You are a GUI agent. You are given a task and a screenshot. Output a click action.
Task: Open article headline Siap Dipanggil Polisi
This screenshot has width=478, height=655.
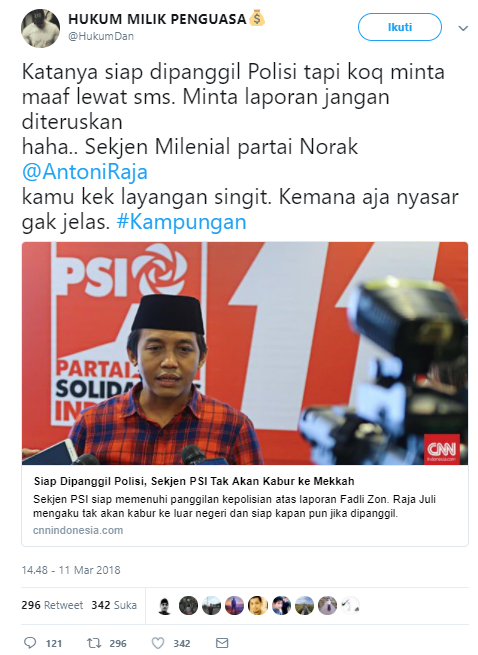[x=194, y=481]
